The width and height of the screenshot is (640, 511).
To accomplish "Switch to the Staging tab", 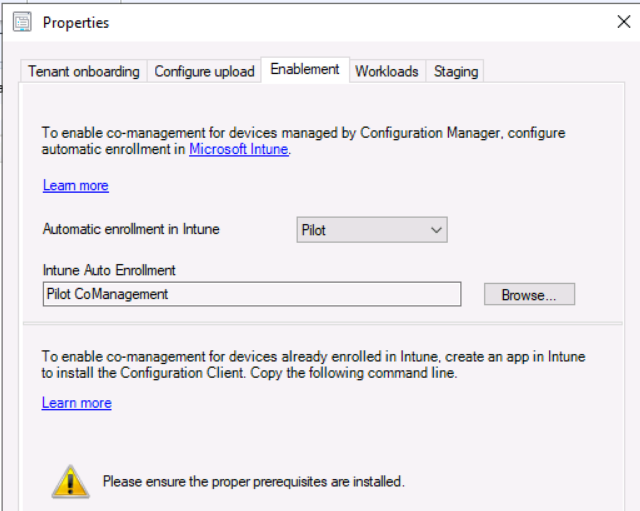I will tap(456, 71).
